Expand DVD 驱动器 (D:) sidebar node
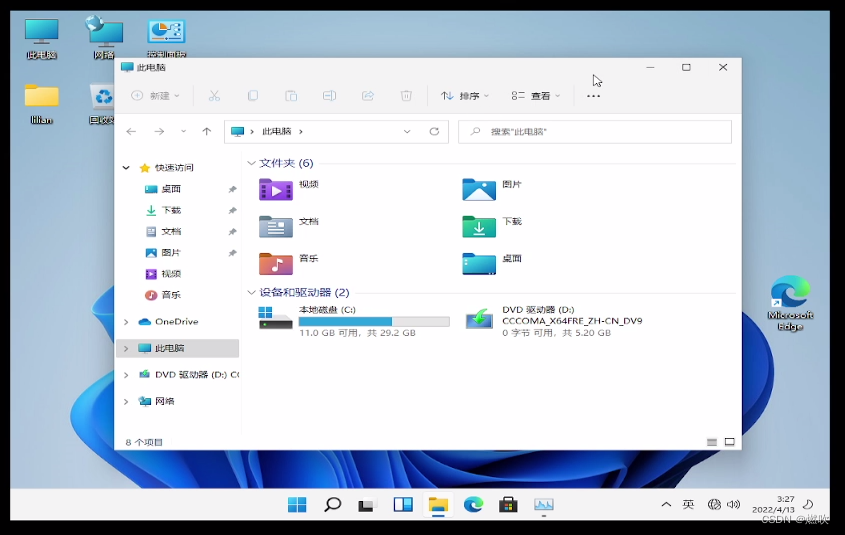The height and width of the screenshot is (535, 845). 126,375
